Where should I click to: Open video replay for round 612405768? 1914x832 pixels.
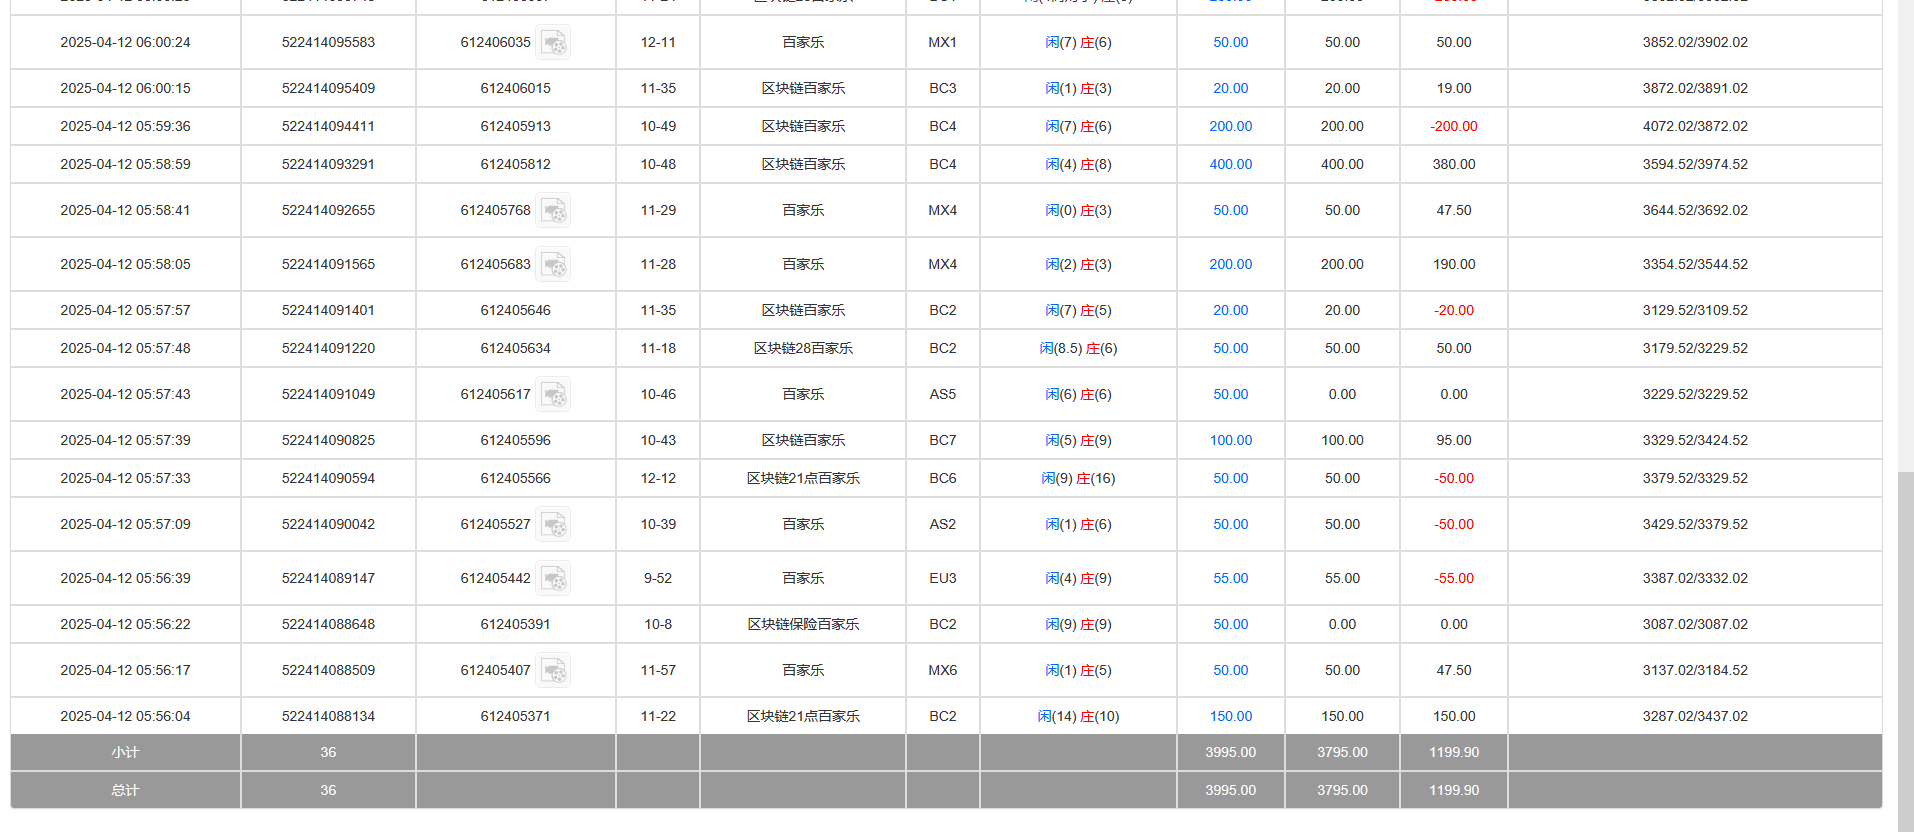[x=553, y=211]
